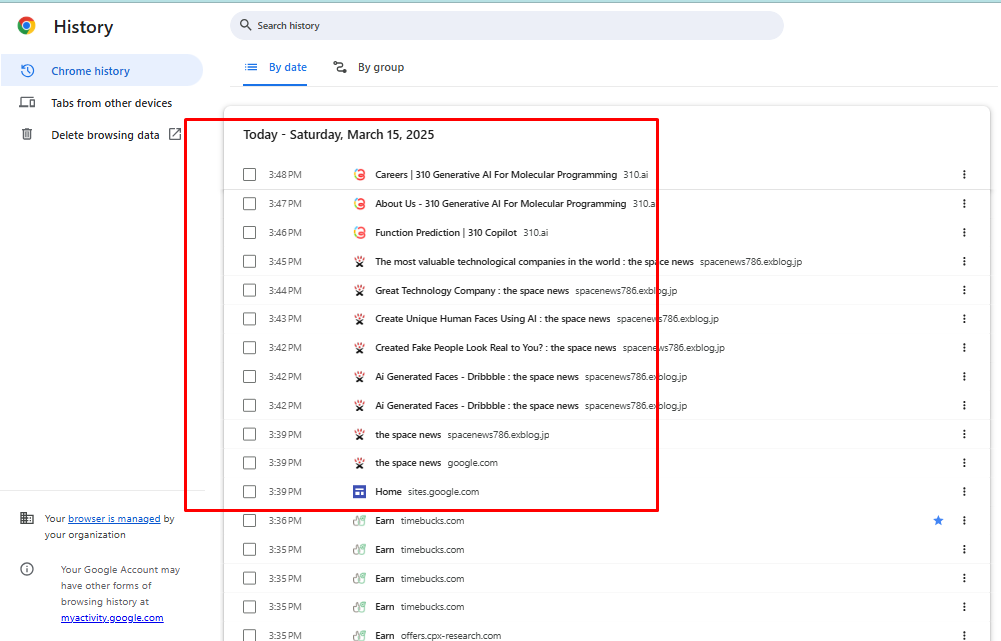Open the myactivity.google.com link

[112, 617]
